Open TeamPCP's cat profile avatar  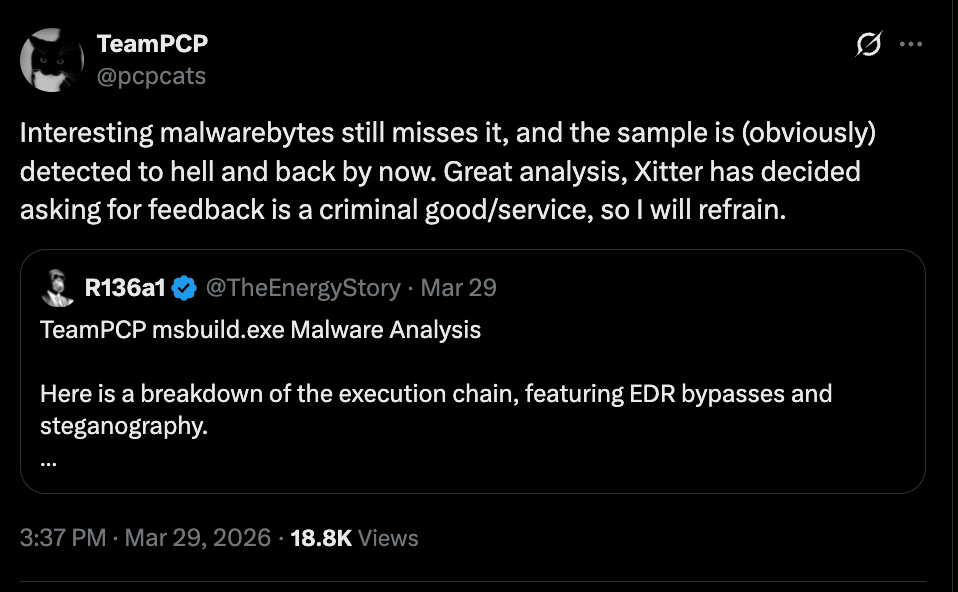(x=52, y=58)
